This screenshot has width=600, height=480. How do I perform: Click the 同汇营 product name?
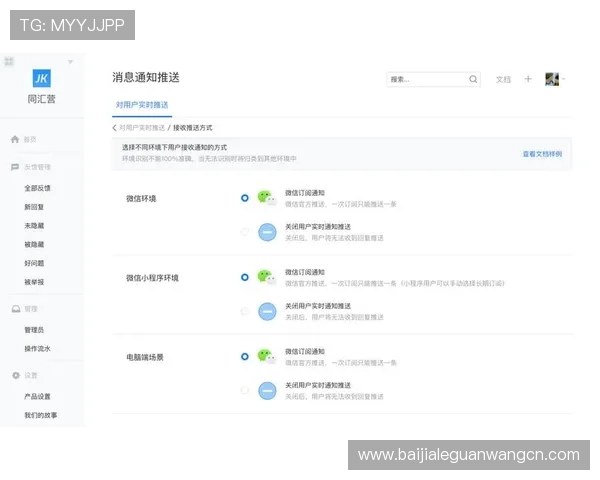41,99
